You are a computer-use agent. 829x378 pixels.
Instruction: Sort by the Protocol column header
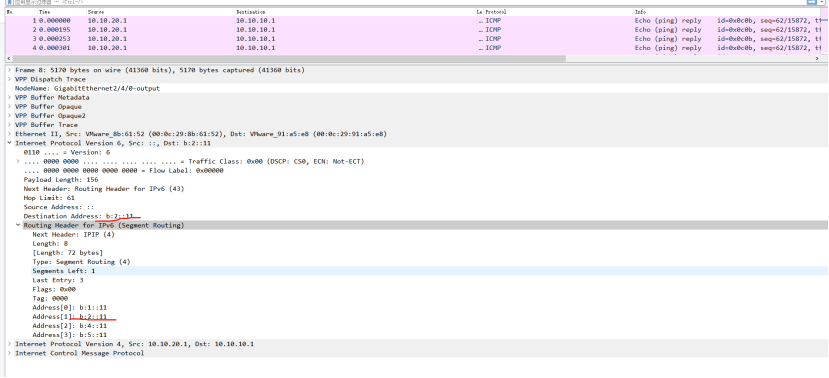pyautogui.click(x=495, y=12)
